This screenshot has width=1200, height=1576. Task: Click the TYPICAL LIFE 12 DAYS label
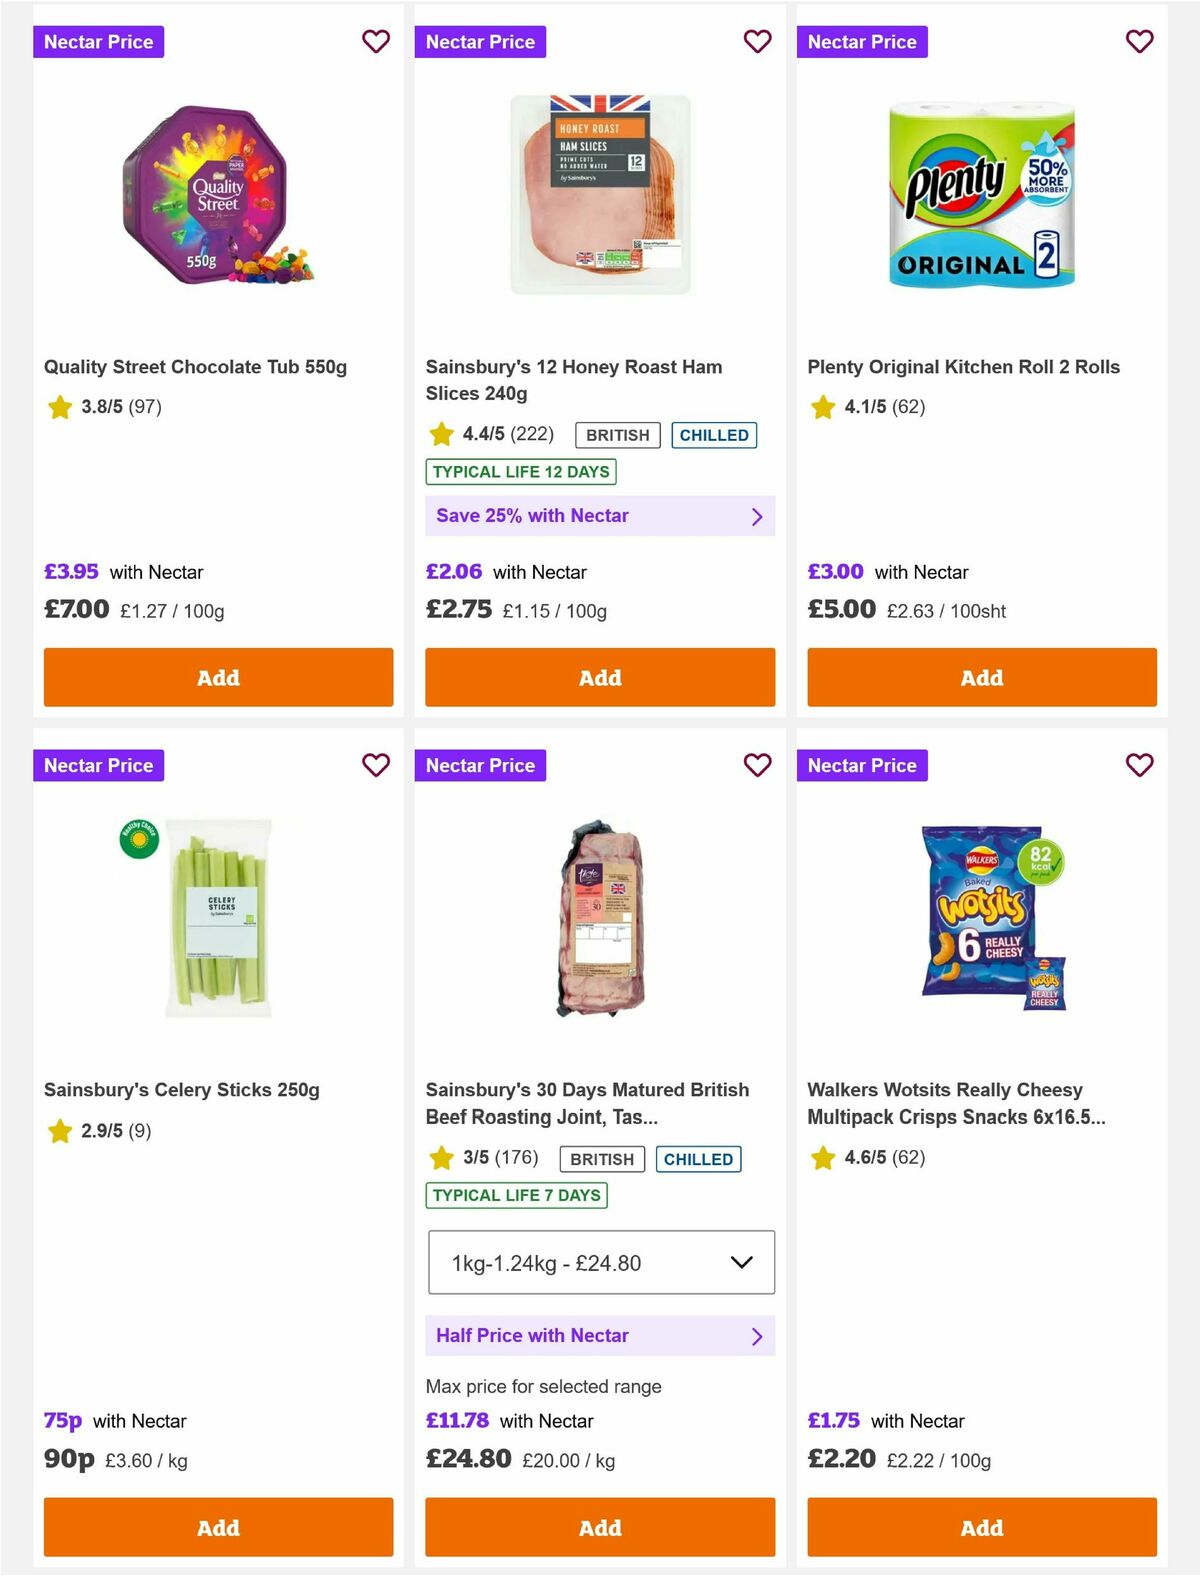click(x=521, y=471)
